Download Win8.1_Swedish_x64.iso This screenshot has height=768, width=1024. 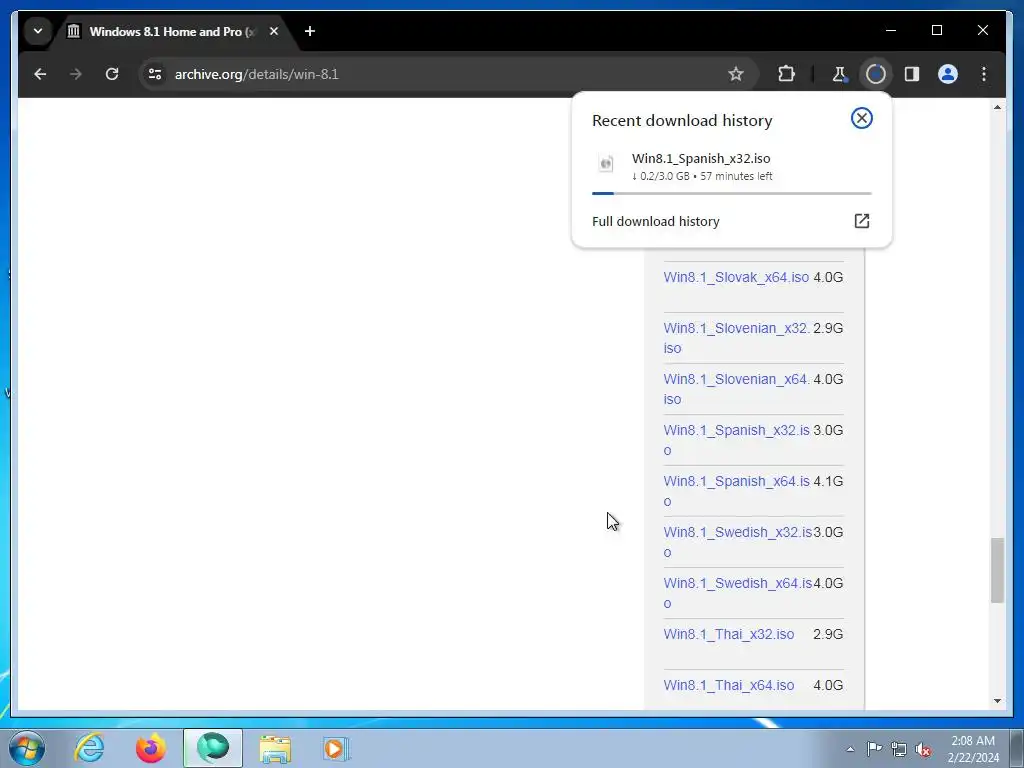(x=737, y=592)
